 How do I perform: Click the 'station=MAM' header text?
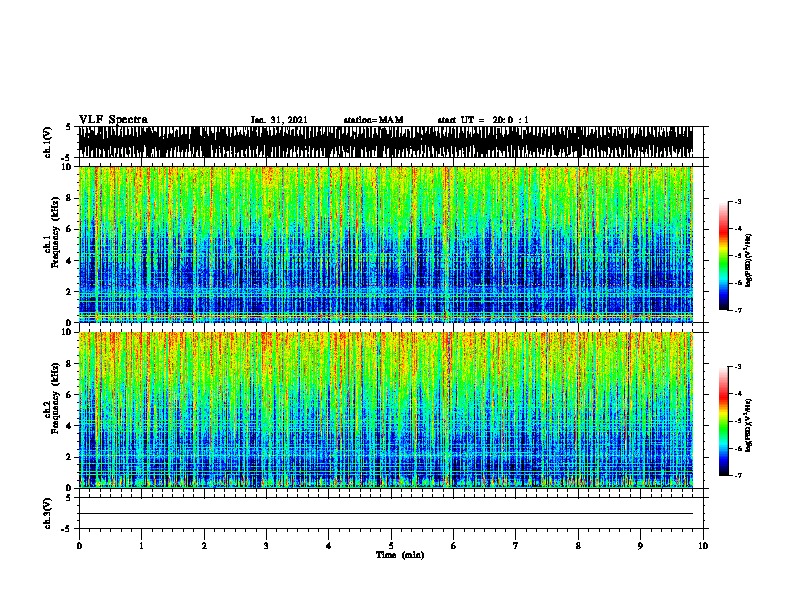[373, 120]
